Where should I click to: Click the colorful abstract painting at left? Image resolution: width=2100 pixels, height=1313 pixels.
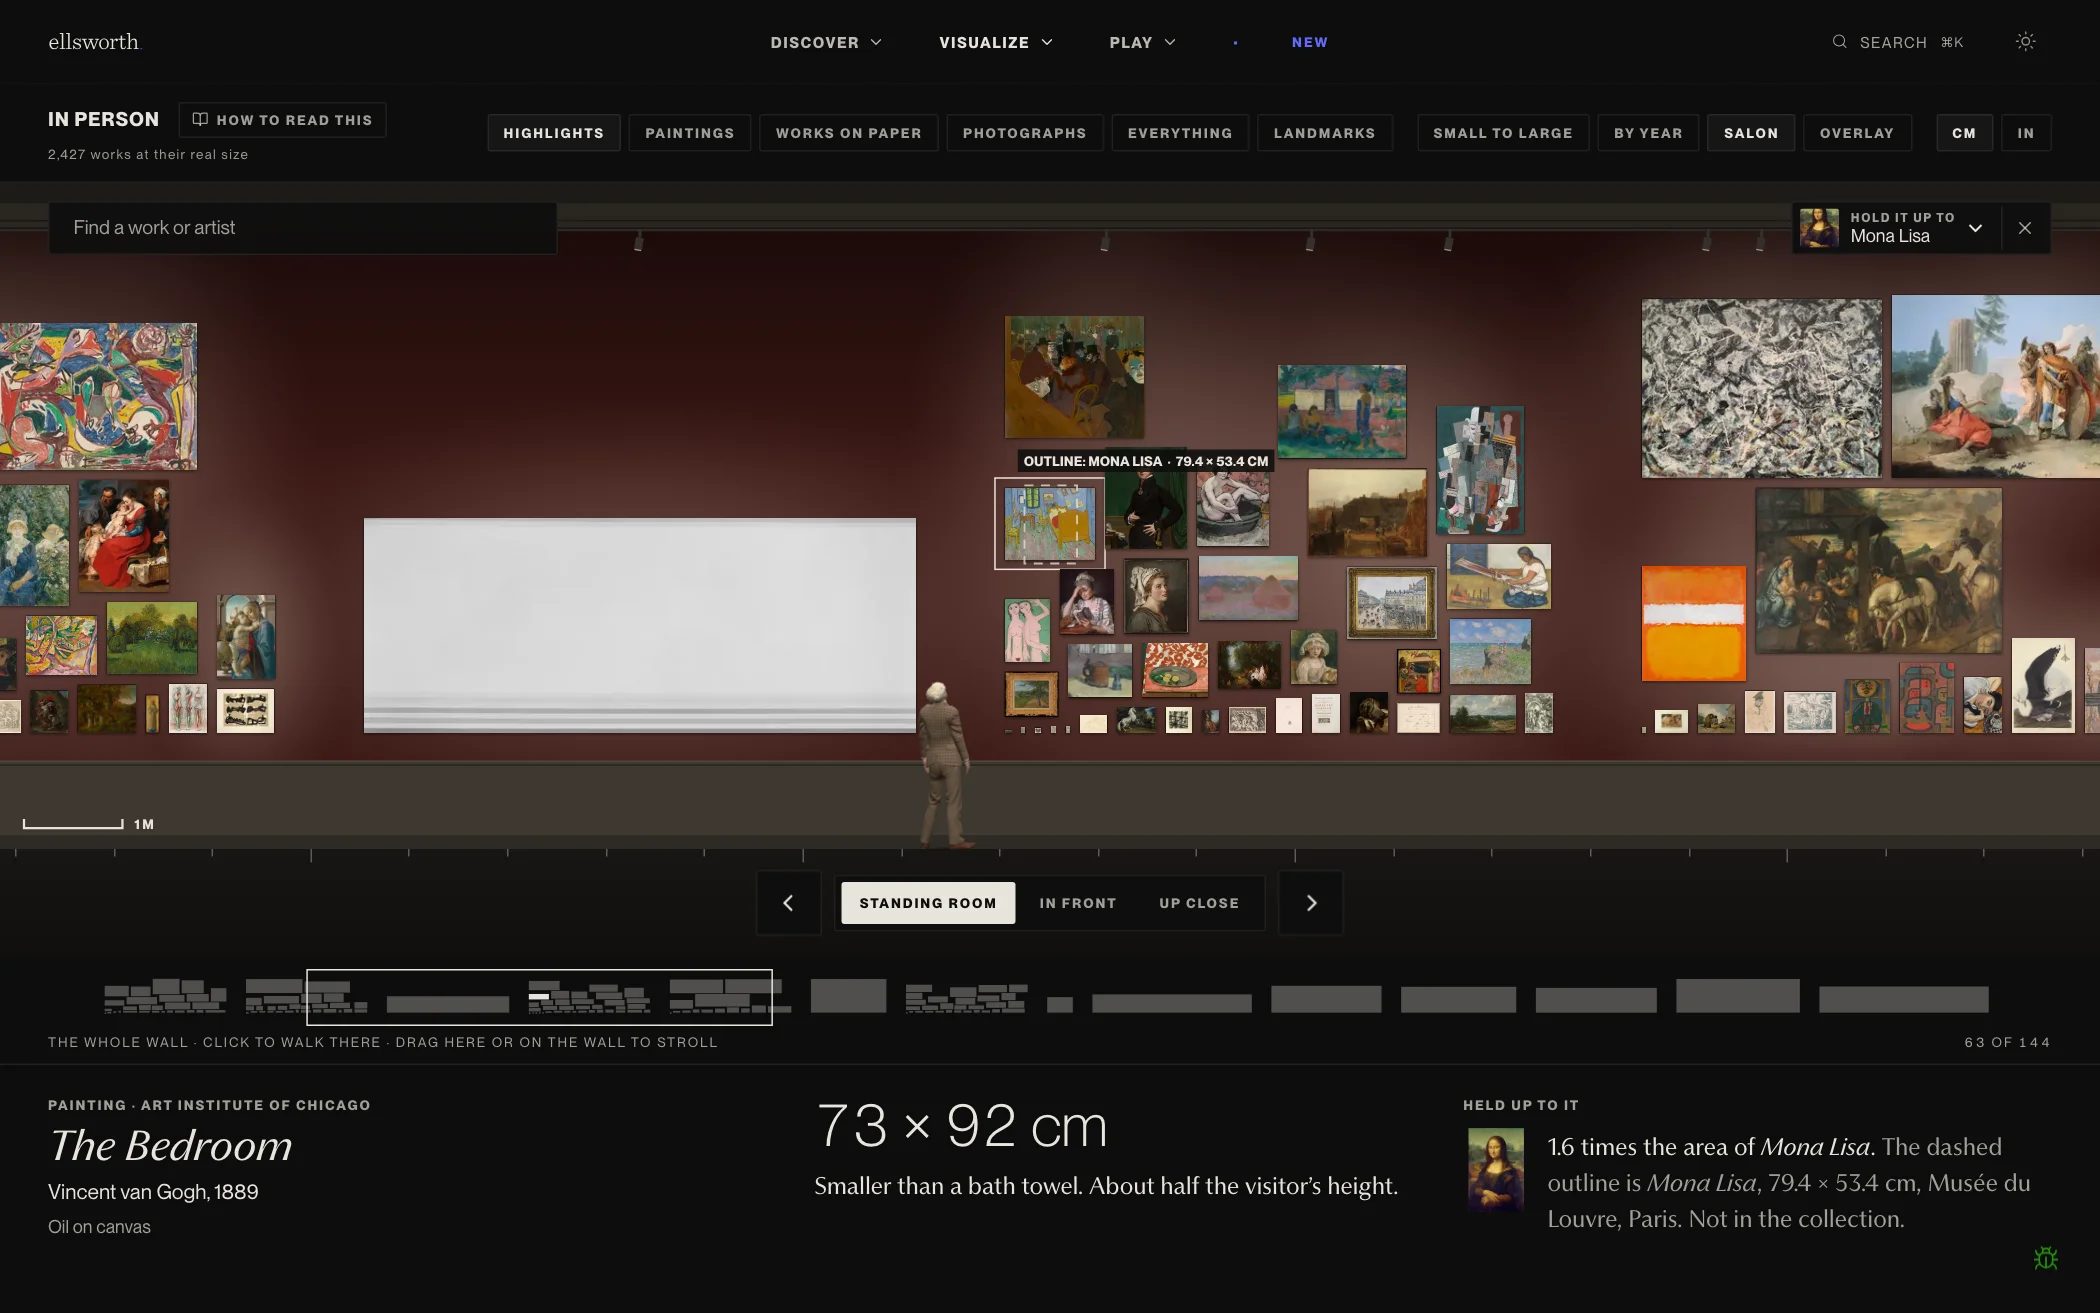click(x=98, y=396)
